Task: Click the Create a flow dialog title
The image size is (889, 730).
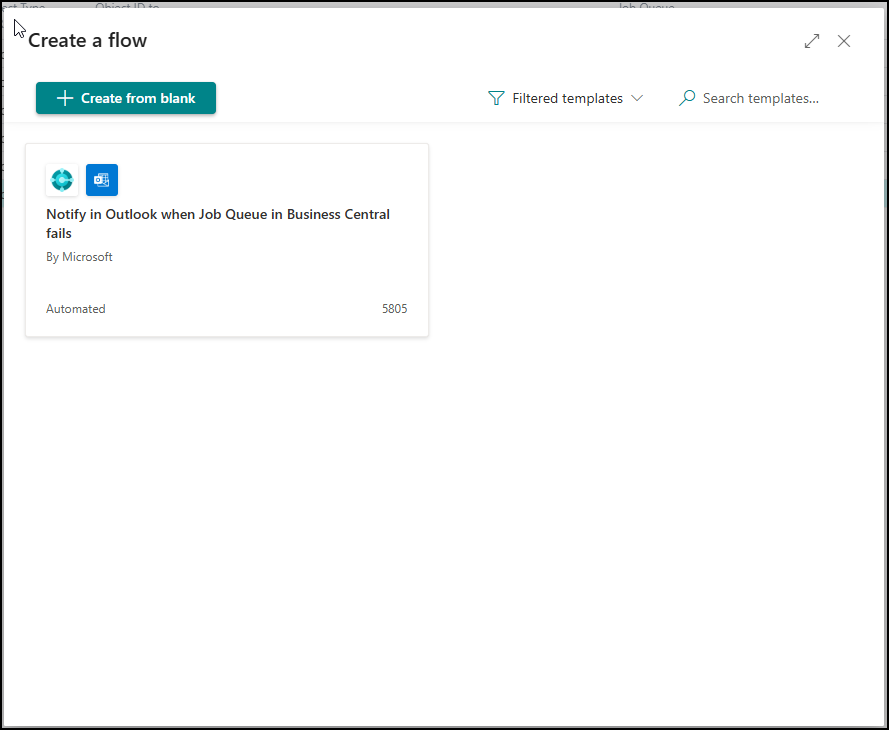Action: click(87, 40)
